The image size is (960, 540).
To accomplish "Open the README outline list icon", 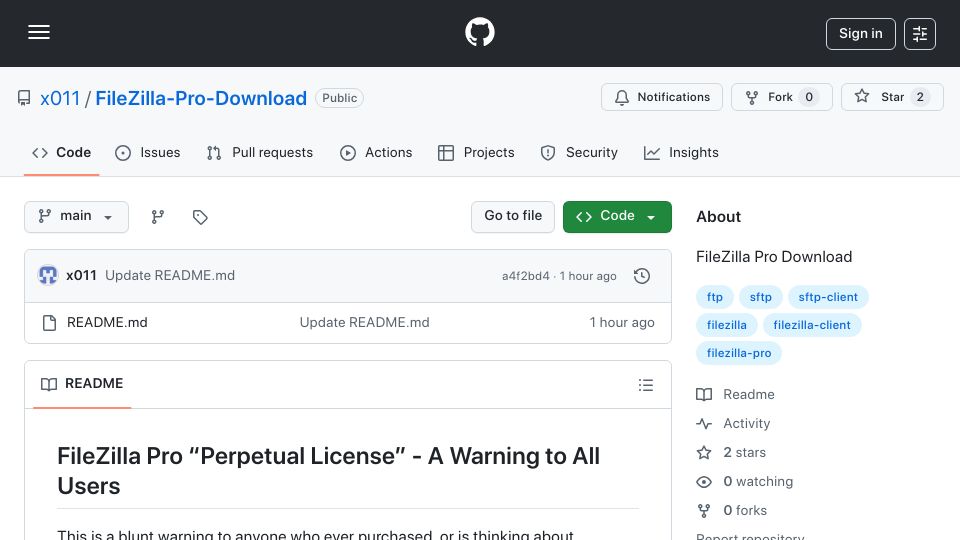I will click(x=645, y=385).
